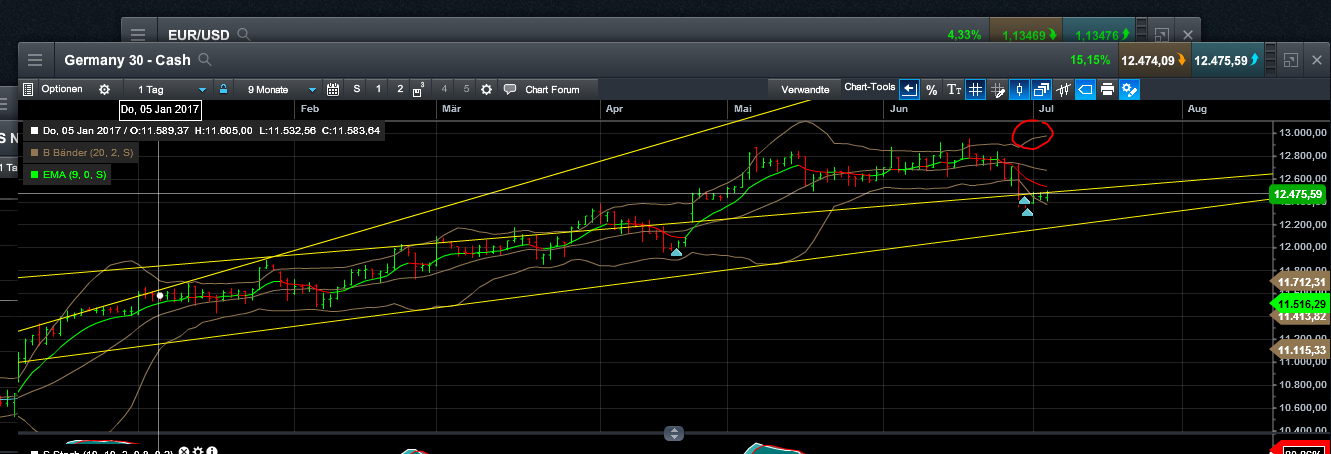Detach the EUR/USD window
The image size is (1331, 454).
click(1161, 34)
